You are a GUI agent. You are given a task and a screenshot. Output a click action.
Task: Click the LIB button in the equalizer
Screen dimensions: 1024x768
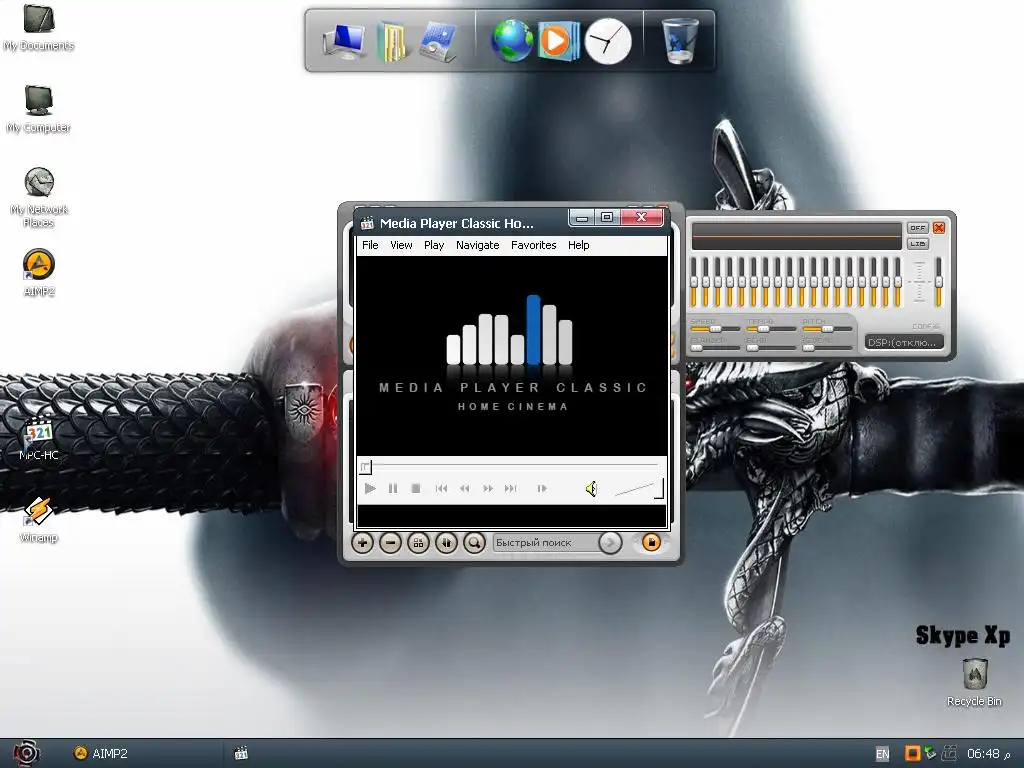918,244
